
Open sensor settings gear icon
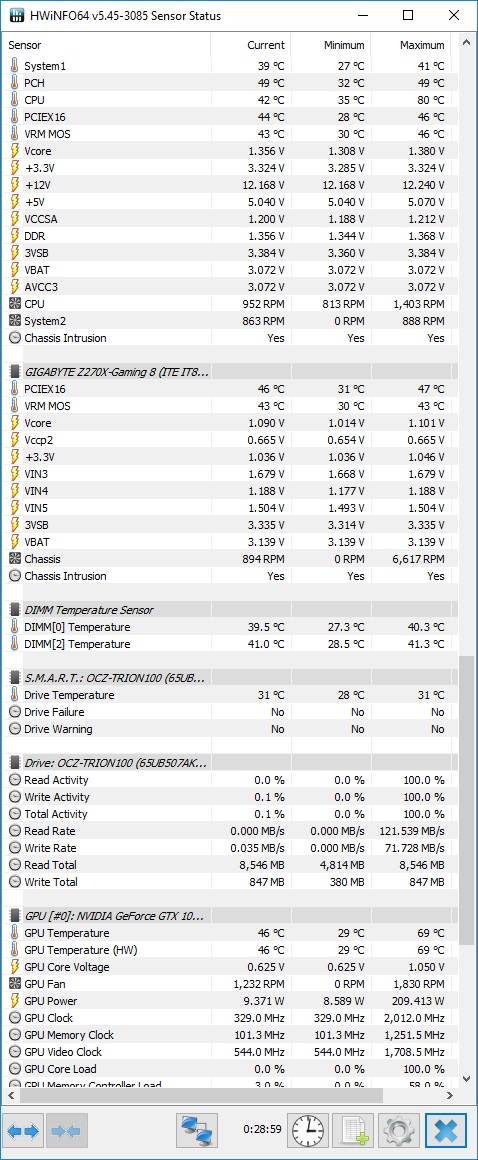399,1130
